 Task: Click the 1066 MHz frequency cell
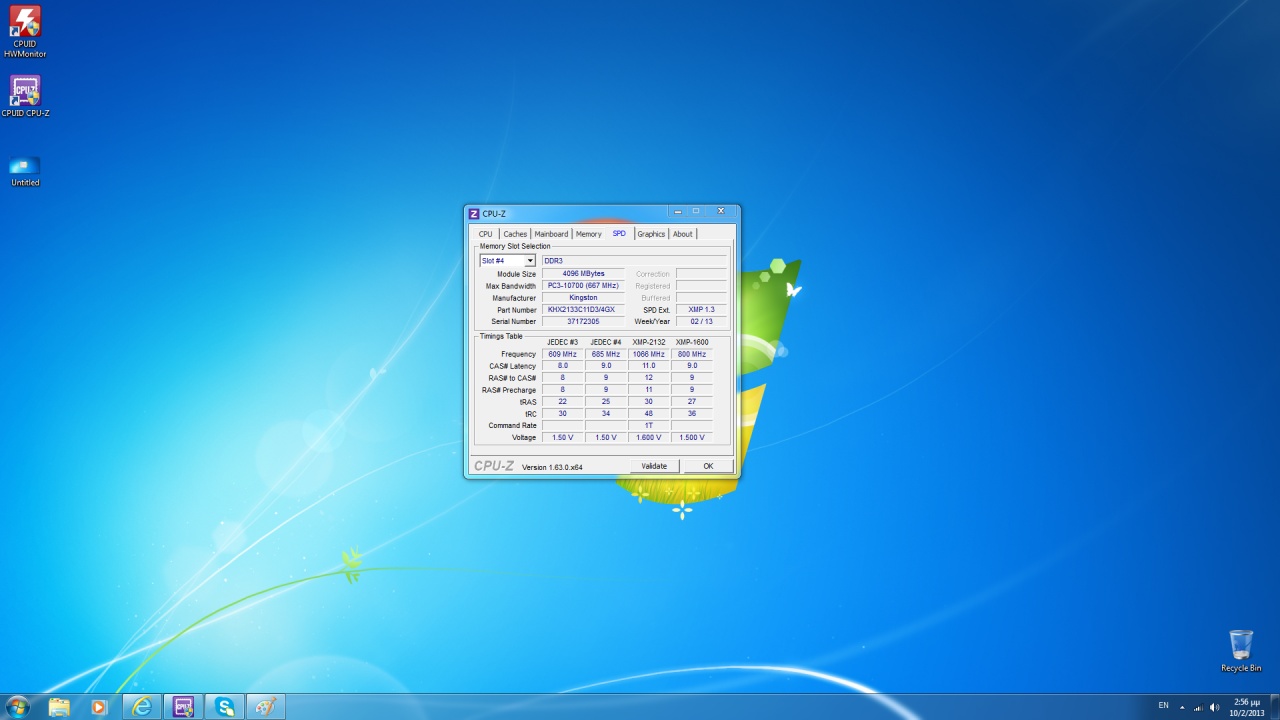(649, 354)
